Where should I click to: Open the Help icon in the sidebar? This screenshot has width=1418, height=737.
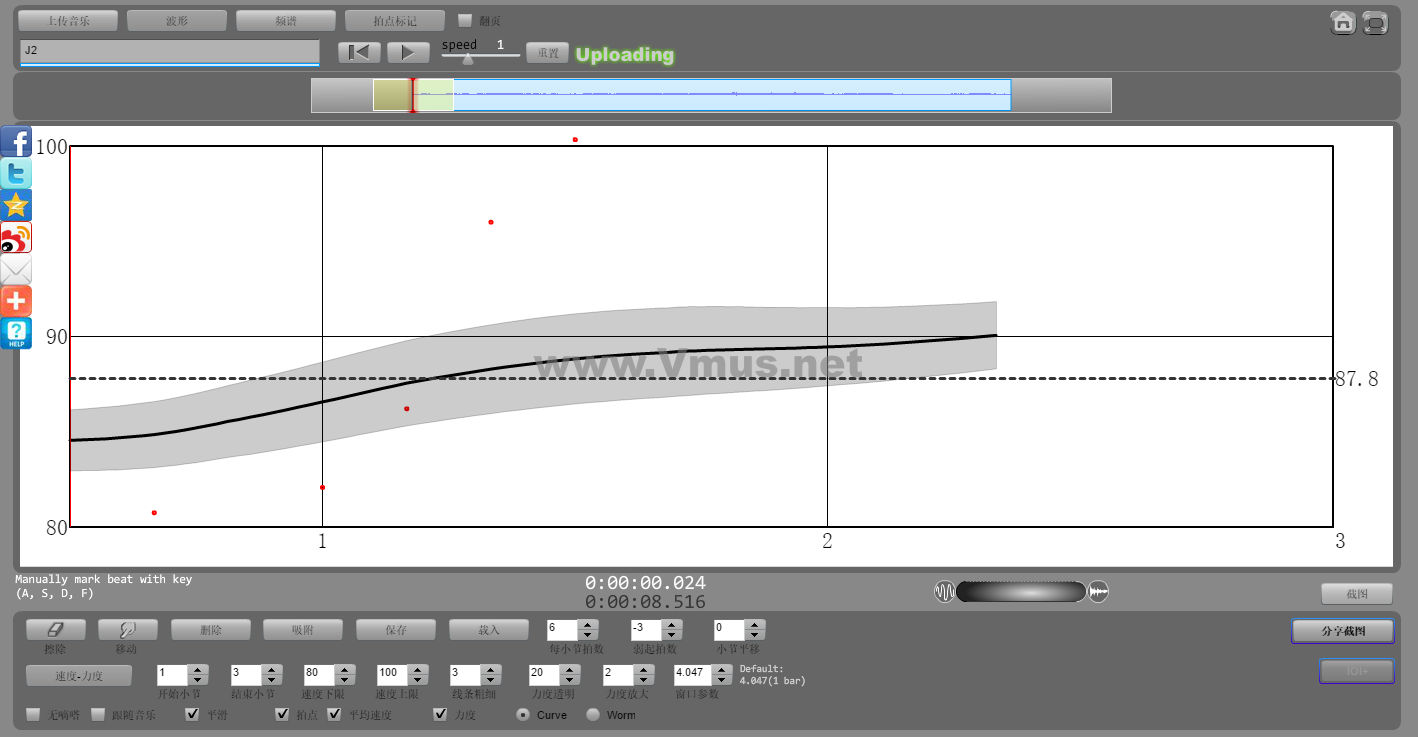pyautogui.click(x=16, y=333)
